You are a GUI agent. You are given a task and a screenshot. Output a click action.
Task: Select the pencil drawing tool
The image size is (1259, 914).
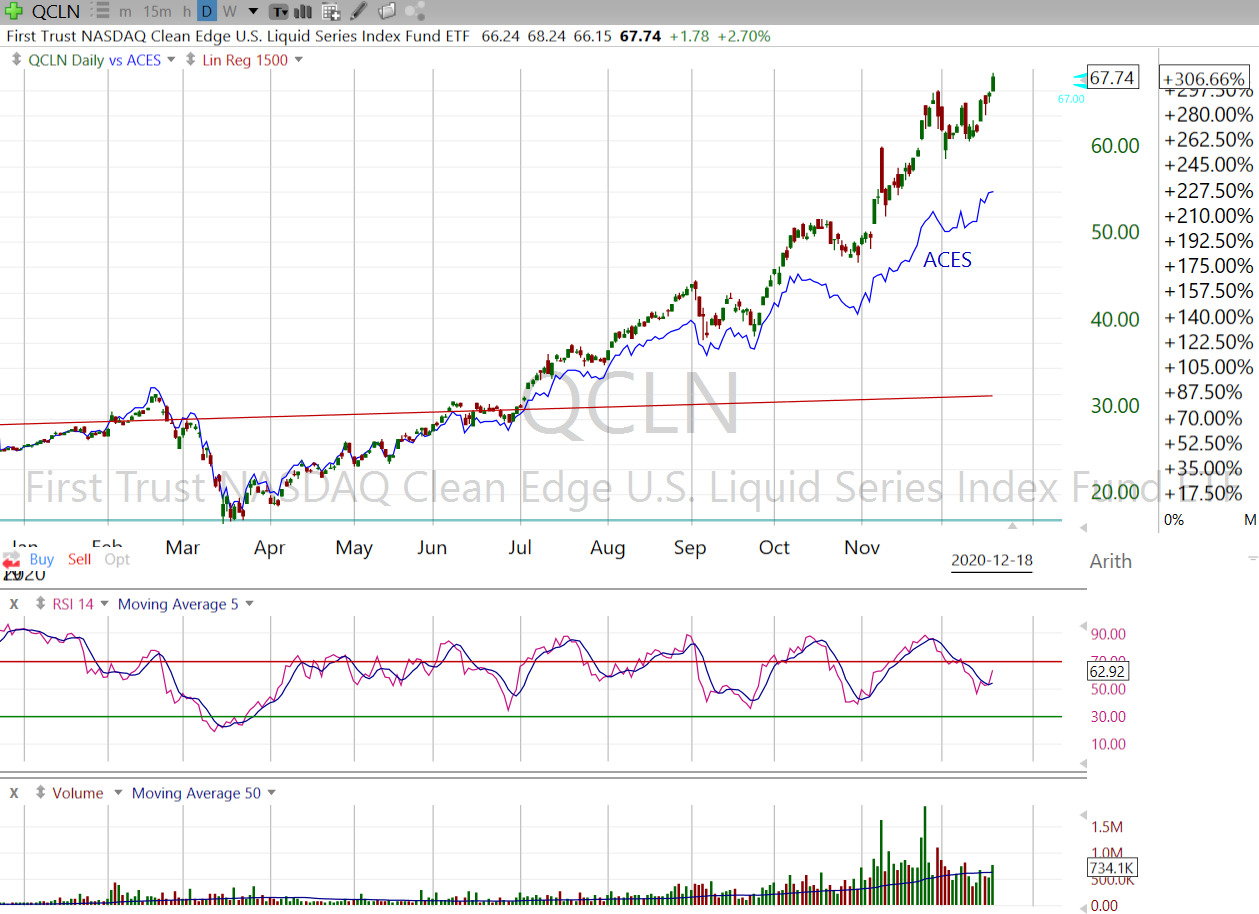360,12
